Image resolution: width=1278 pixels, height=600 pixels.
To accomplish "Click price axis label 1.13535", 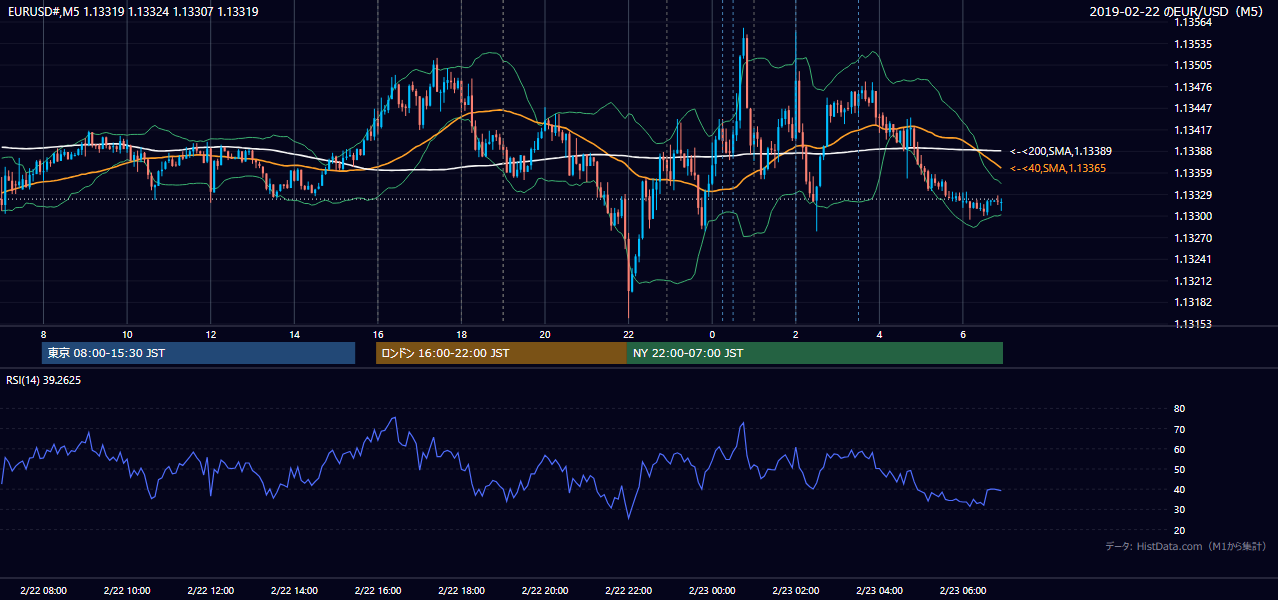I will [x=1194, y=44].
